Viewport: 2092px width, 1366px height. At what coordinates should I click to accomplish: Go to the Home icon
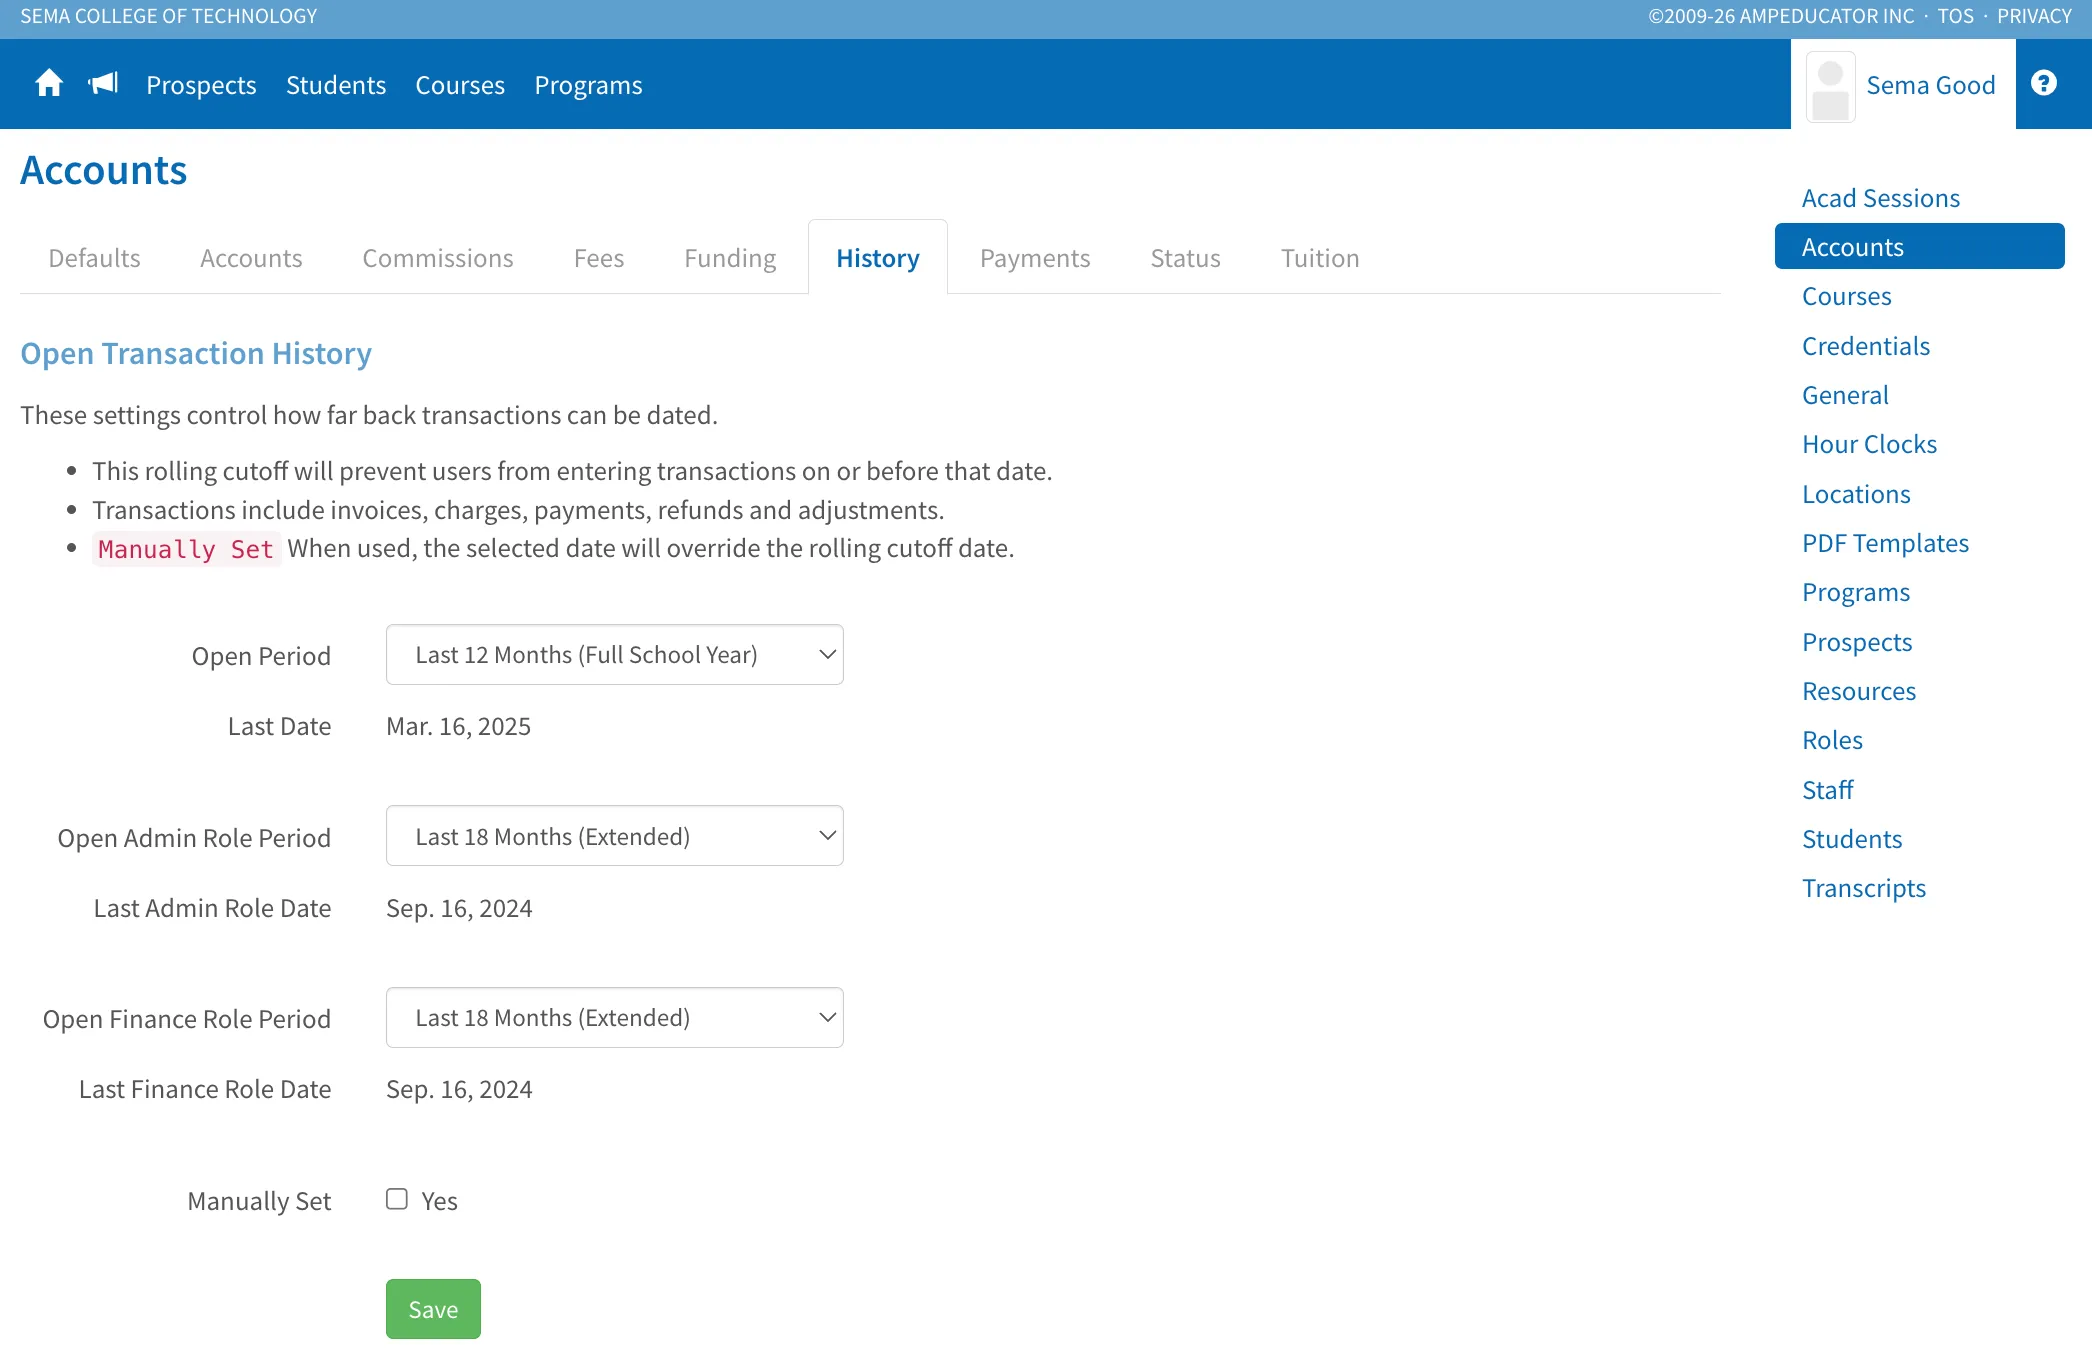[49, 84]
